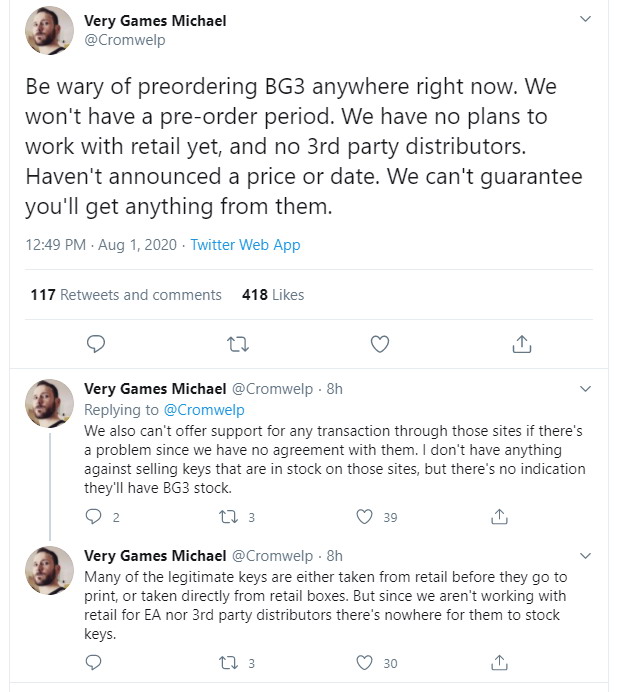Like the tweet with 30 likes
The image size is (619, 692).
click(364, 663)
